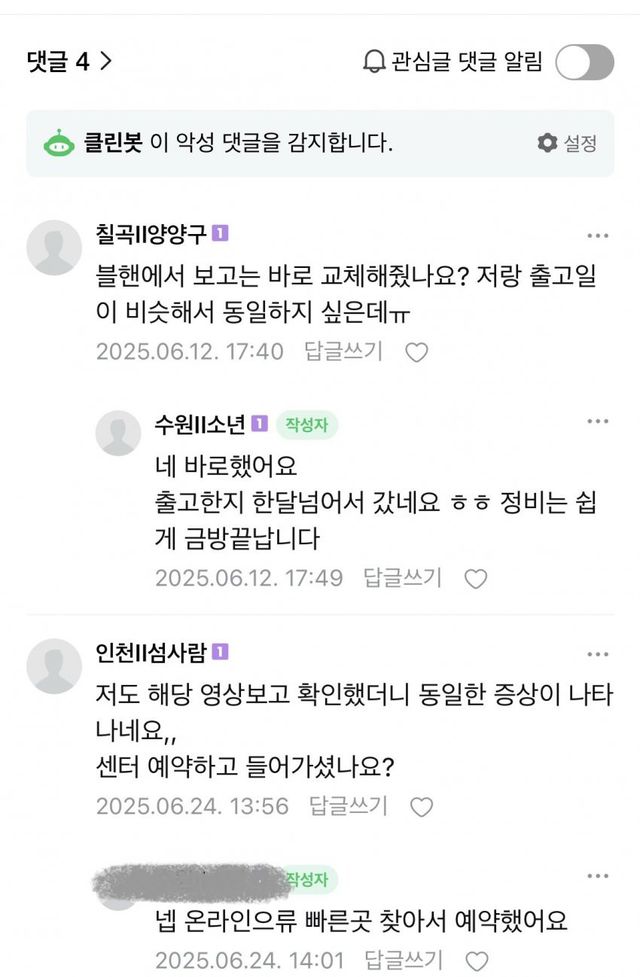640x977 pixels.
Task: Open more options for 수원II소년's reply
Action: pos(598,423)
